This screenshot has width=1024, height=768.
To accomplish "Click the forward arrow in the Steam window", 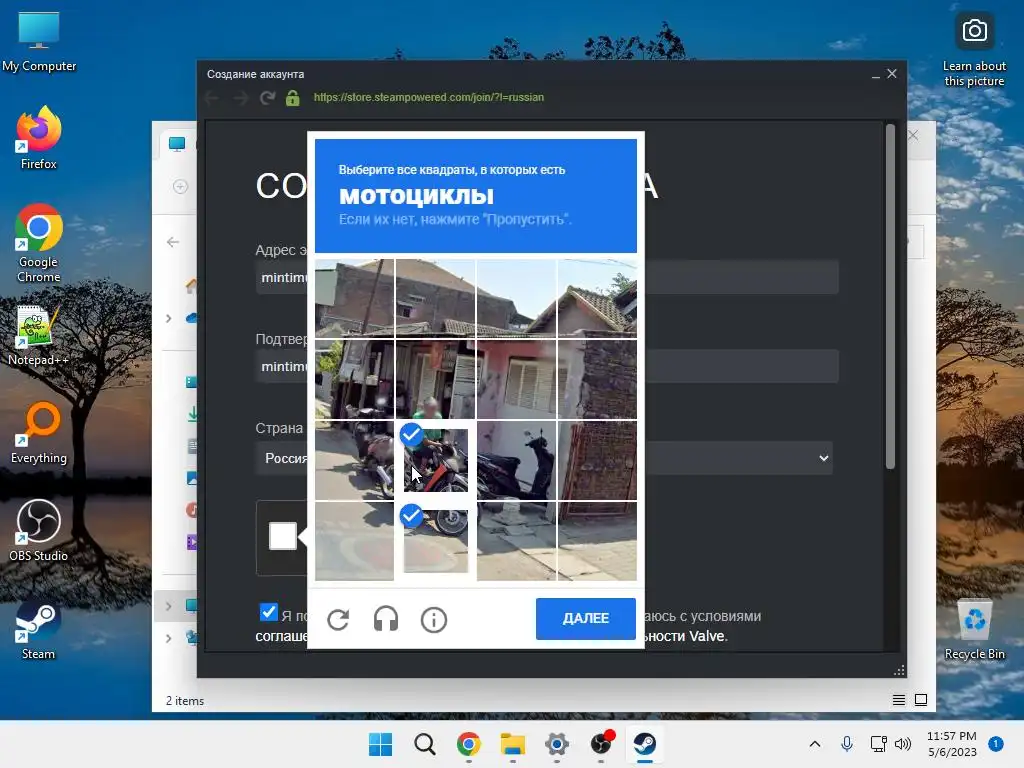I will click(240, 98).
